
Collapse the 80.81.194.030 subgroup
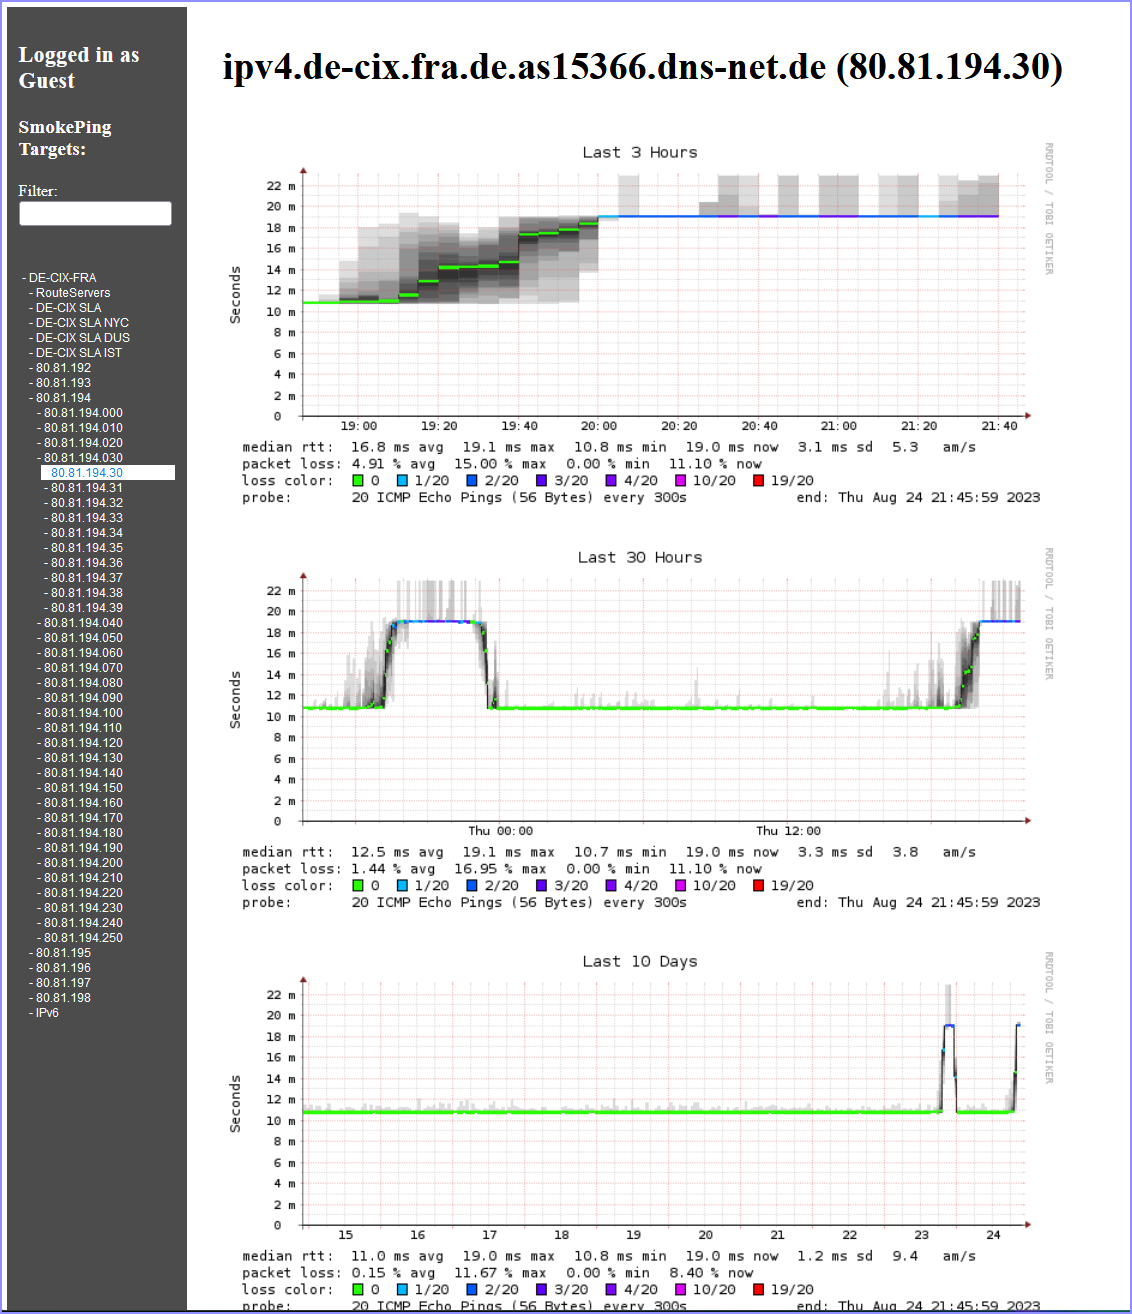coord(83,458)
